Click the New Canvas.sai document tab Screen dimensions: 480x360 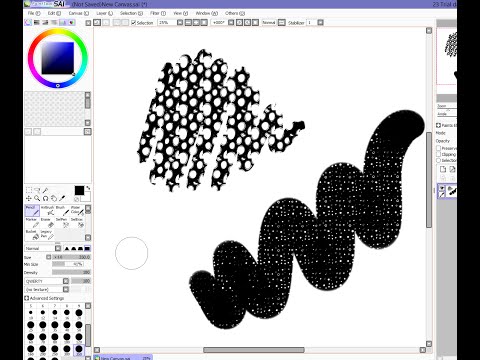(122, 357)
